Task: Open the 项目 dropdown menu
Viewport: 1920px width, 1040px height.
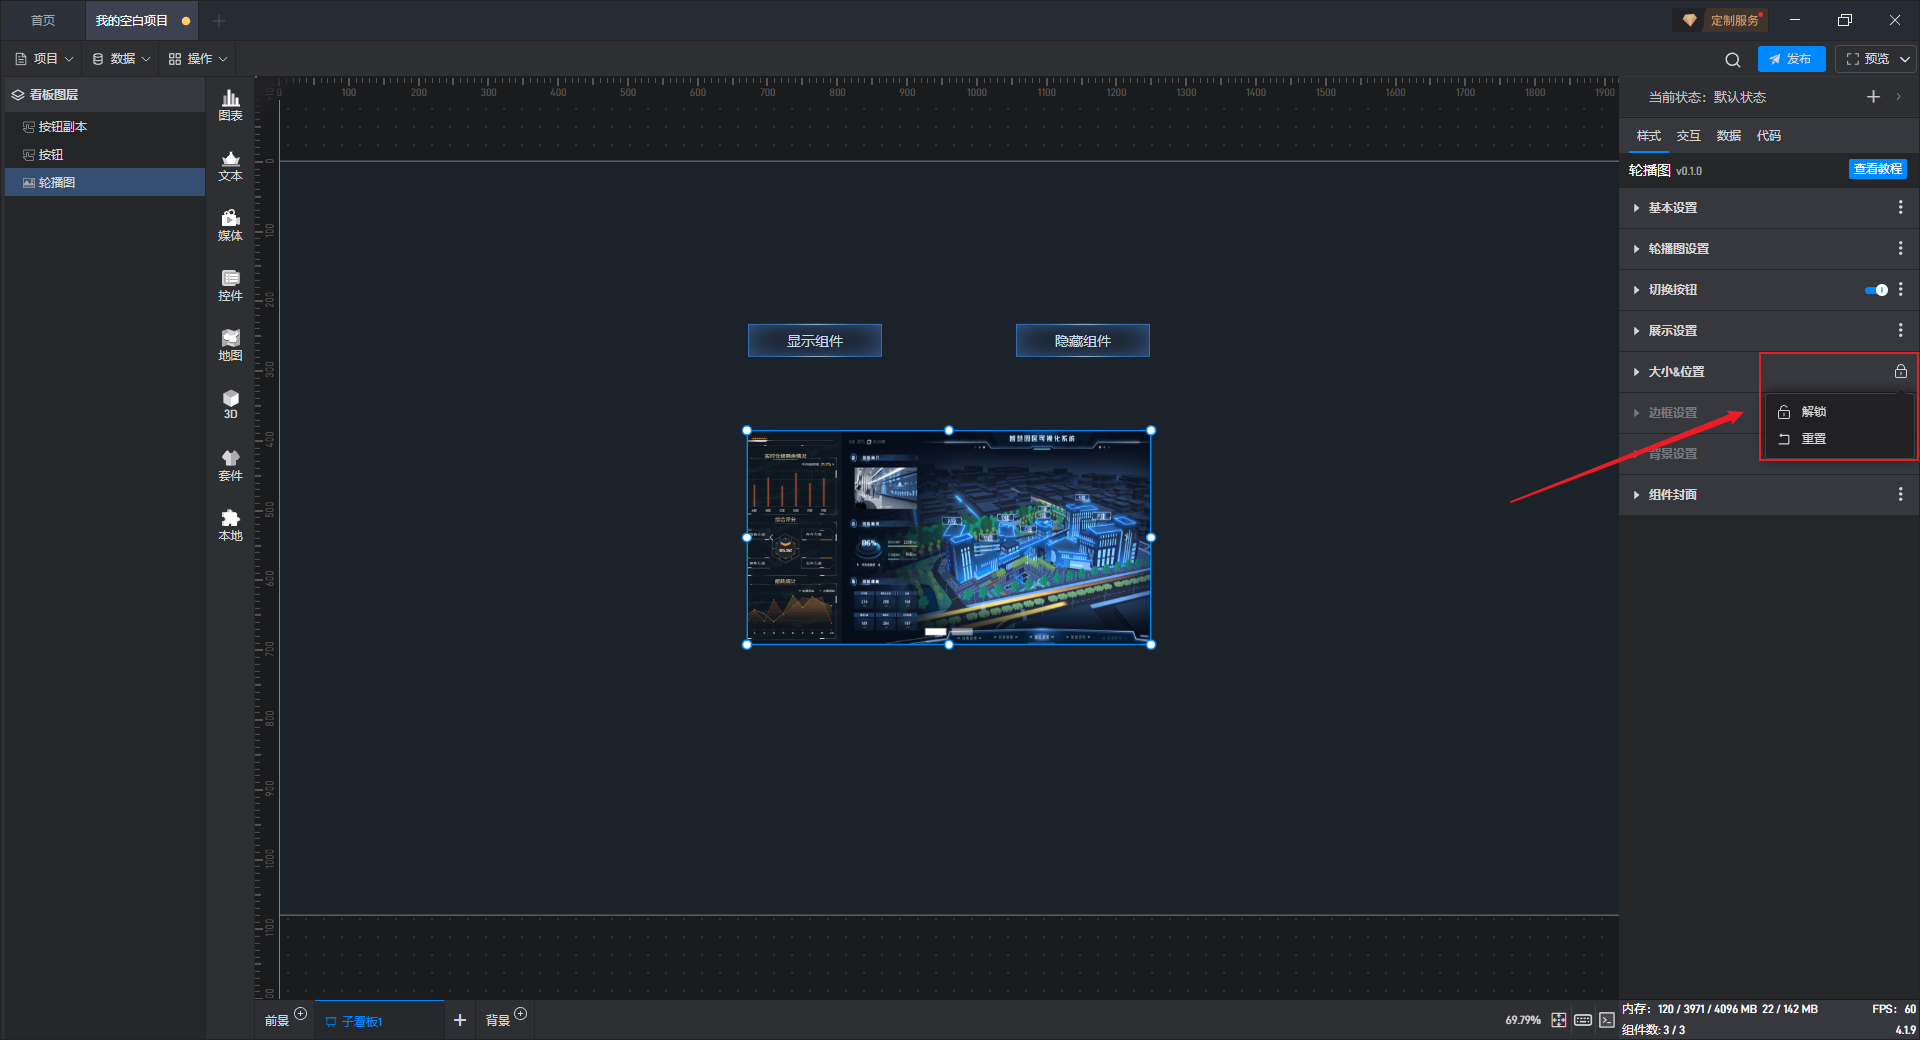Action: 45,59
